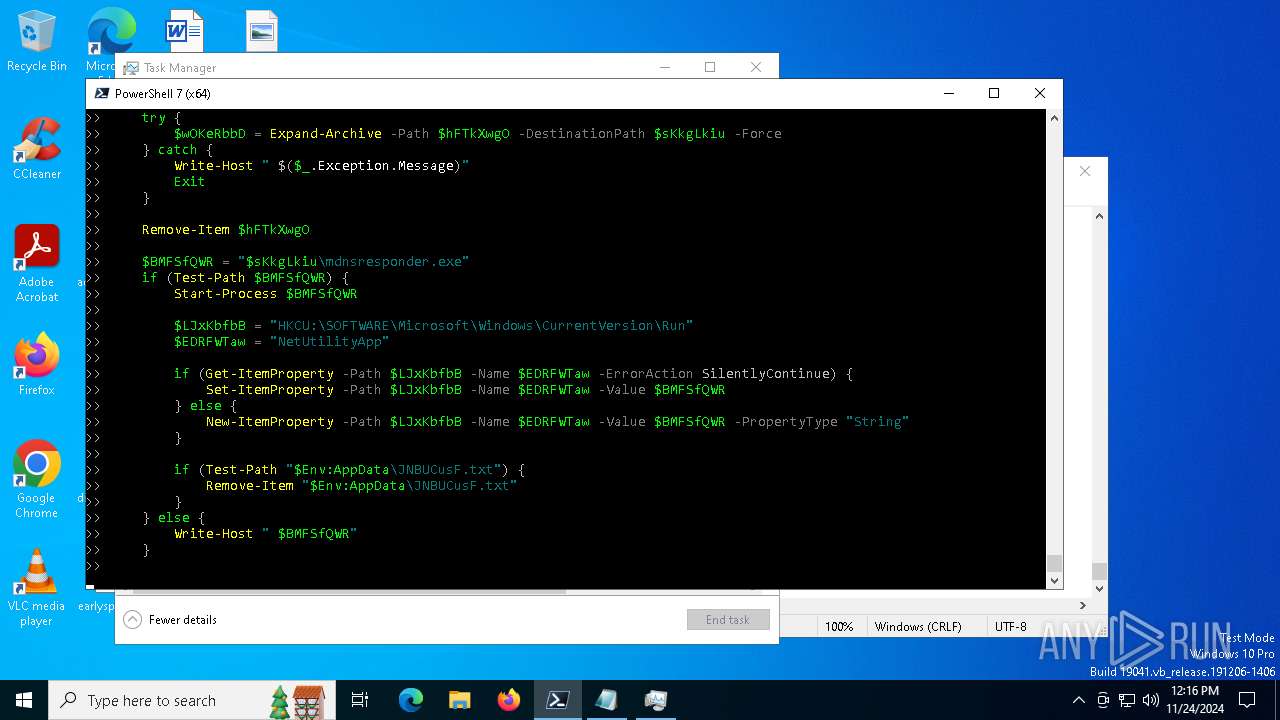This screenshot has height=720, width=1280.
Task: Click the 100% zoom status in Notepad
Action: point(839,627)
